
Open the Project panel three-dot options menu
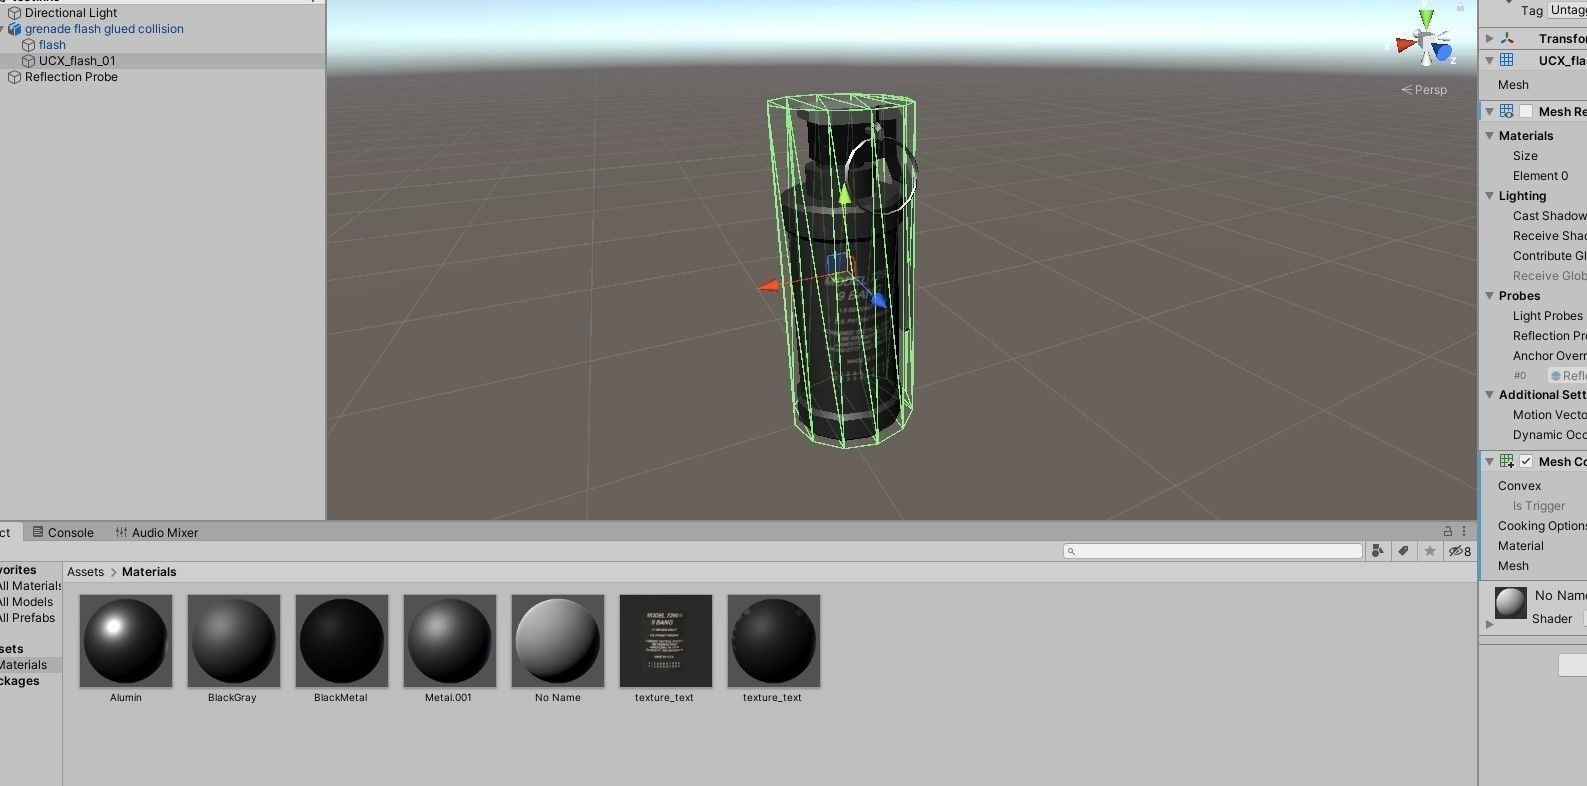[x=1464, y=531]
